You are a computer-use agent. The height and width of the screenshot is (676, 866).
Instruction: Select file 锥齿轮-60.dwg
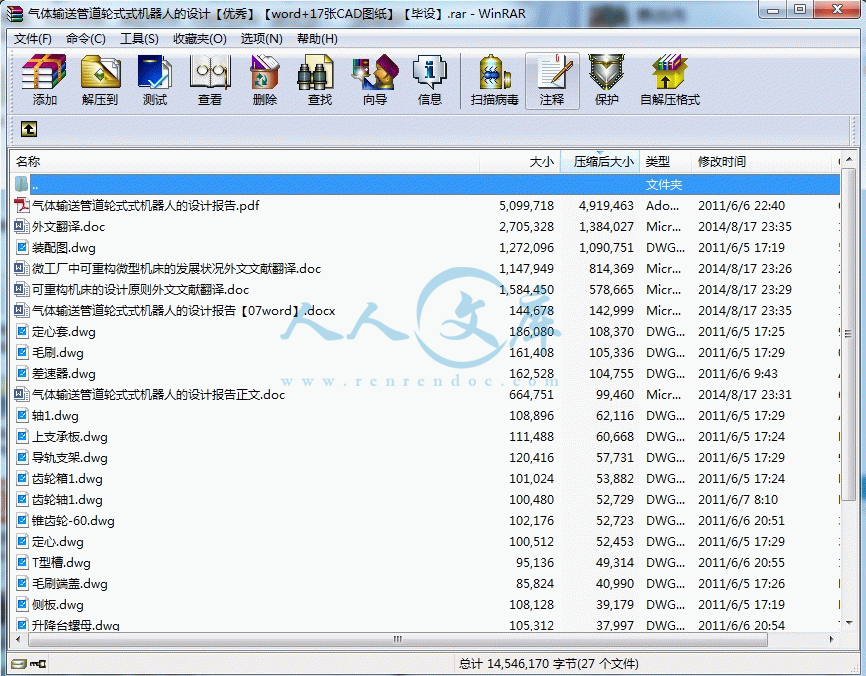point(73,520)
